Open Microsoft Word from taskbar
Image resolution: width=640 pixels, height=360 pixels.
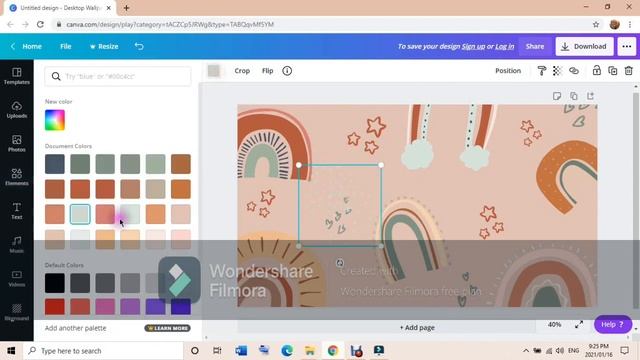point(241,351)
